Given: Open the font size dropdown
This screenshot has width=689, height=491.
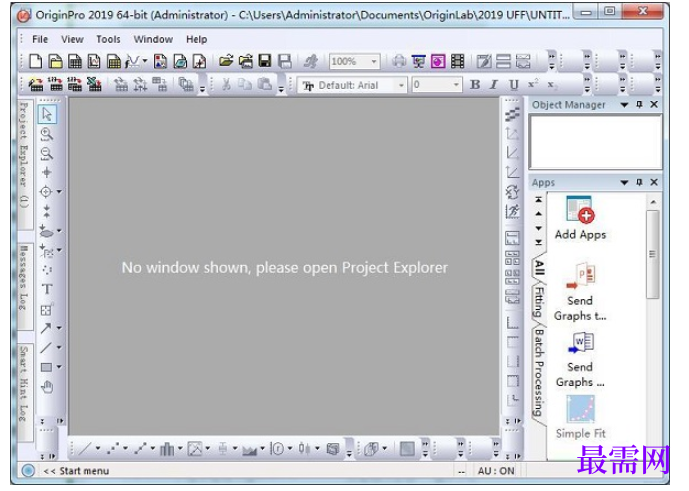Looking at the screenshot, I should pyautogui.click(x=457, y=84).
